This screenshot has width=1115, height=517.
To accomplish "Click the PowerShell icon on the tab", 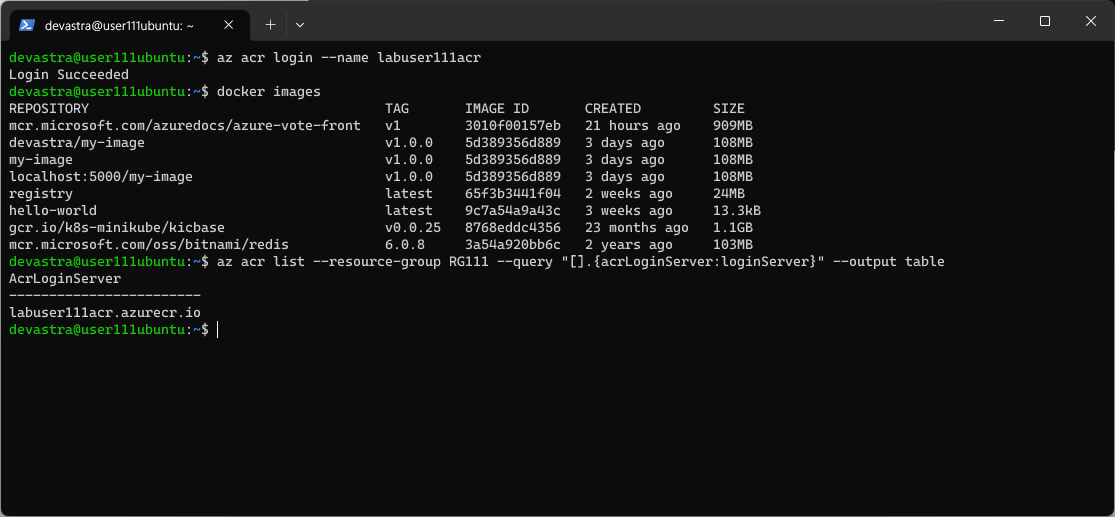I will [x=28, y=25].
